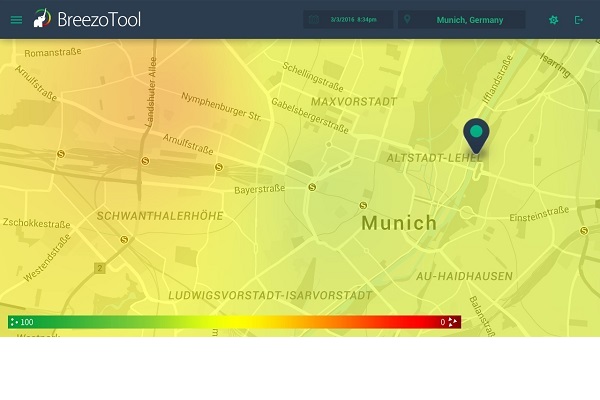
Task: Click the S-Bahn icon below Einsteinstraße label
Action: pyautogui.click(x=584, y=231)
